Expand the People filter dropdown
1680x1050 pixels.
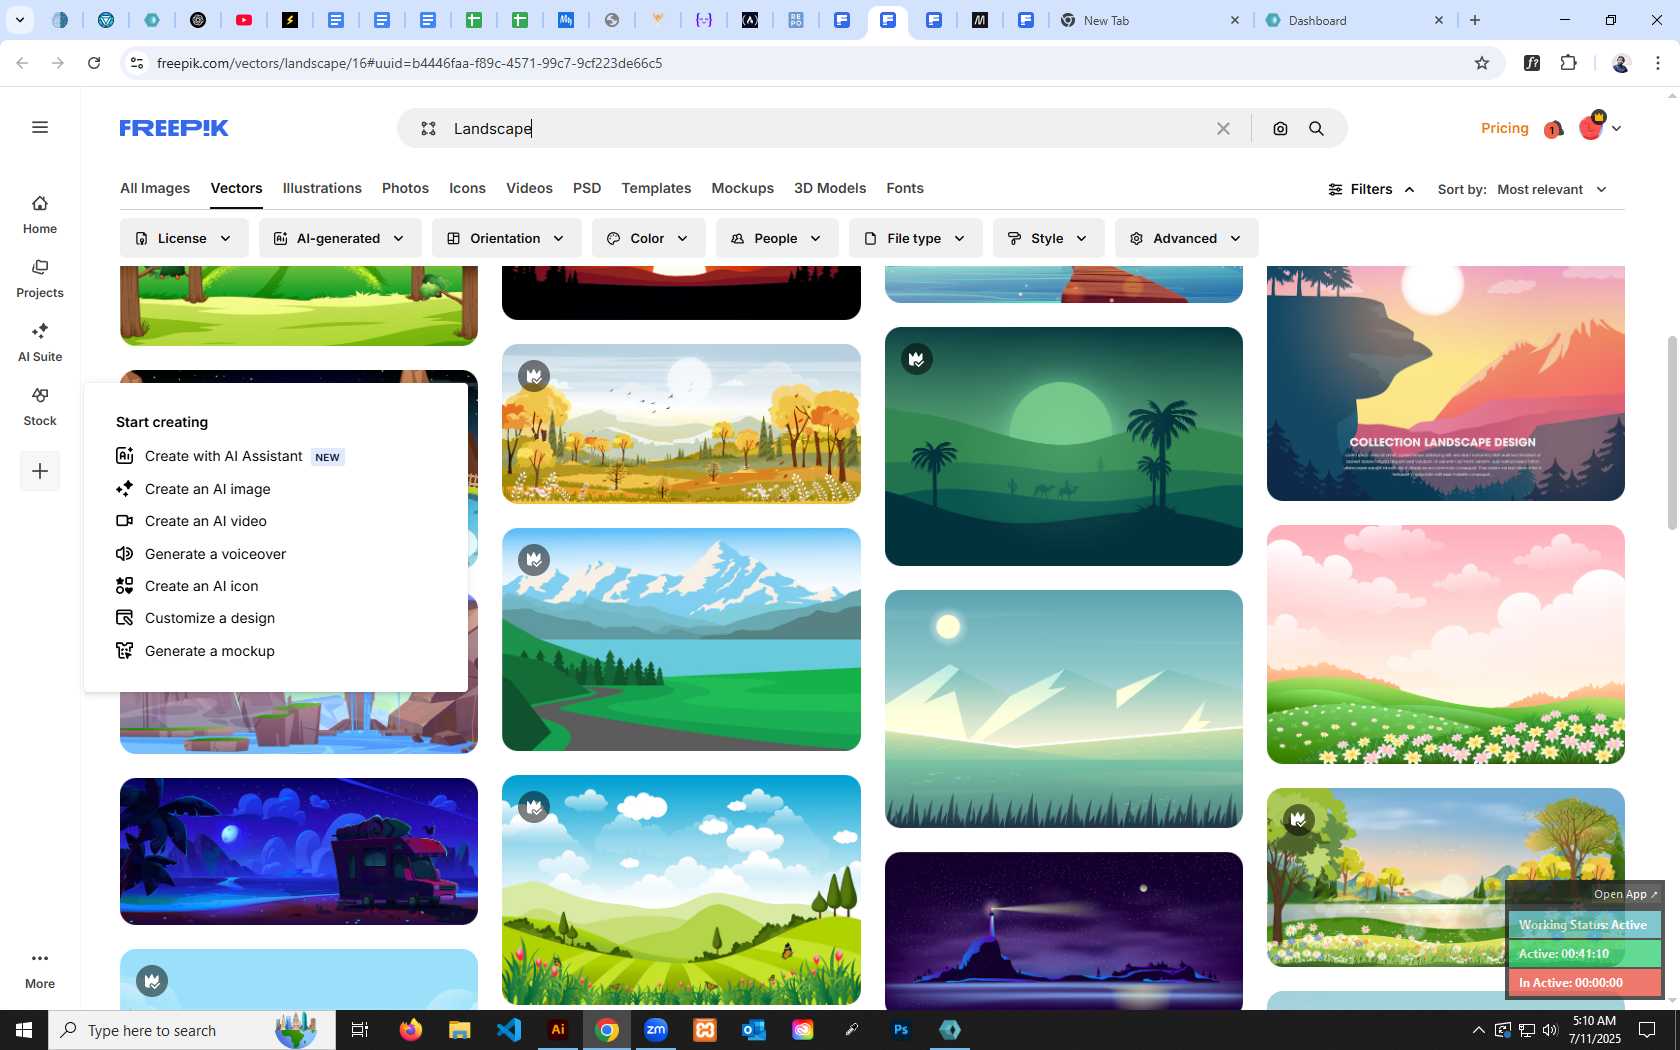click(777, 238)
